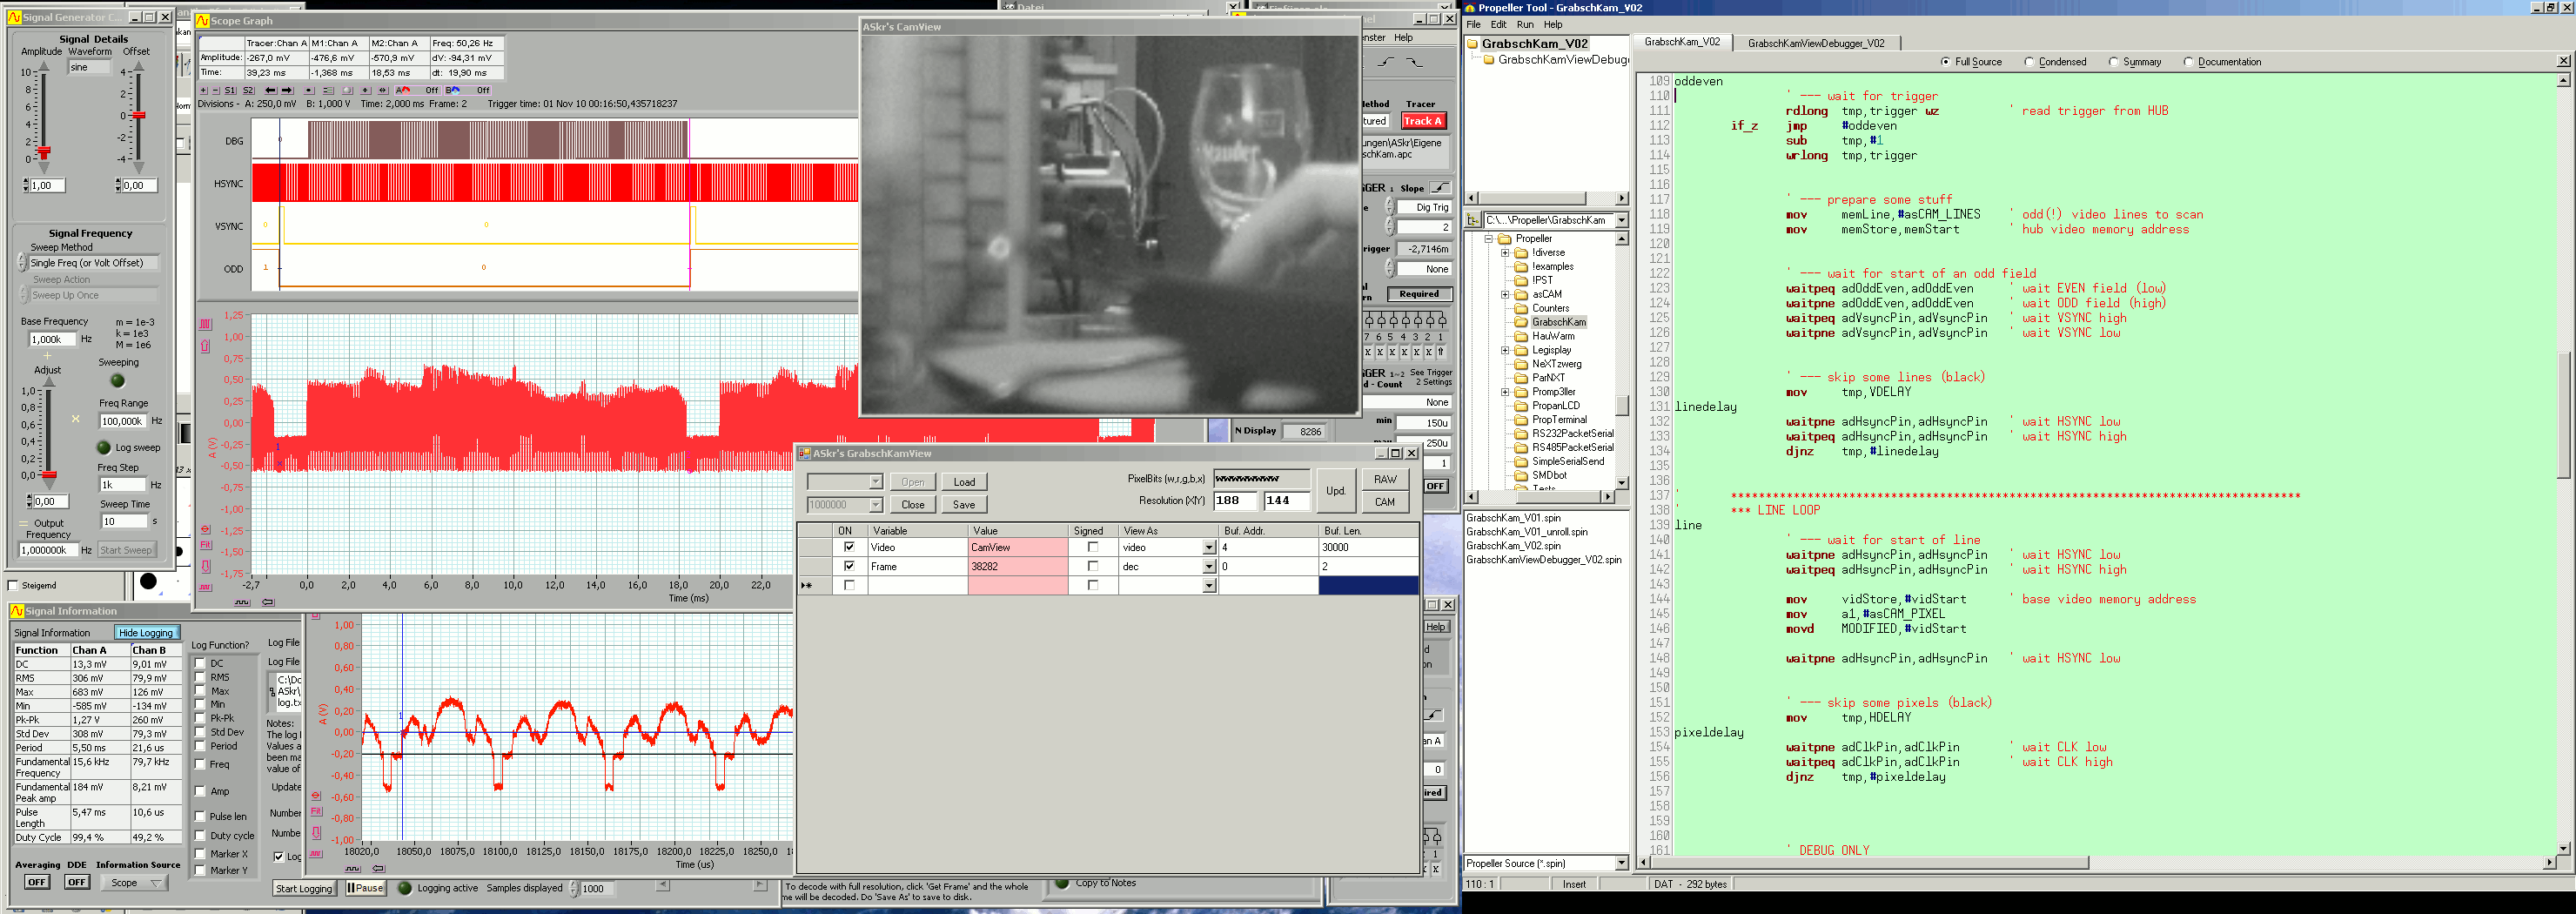Open View As dropdown for Video row
This screenshot has height=914, width=2576.
[x=1208, y=547]
